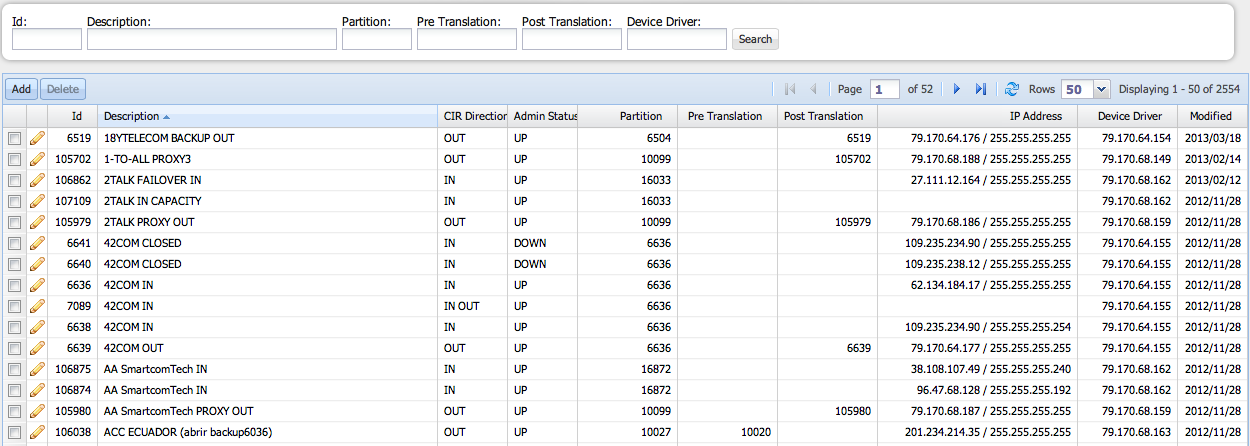This screenshot has height=446, width=1250.
Task: Sort by the Partition column header
Action: (628, 116)
